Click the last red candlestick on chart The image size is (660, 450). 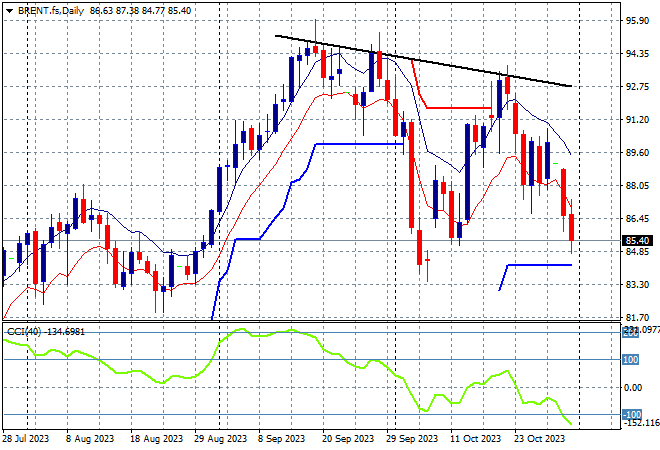point(572,227)
